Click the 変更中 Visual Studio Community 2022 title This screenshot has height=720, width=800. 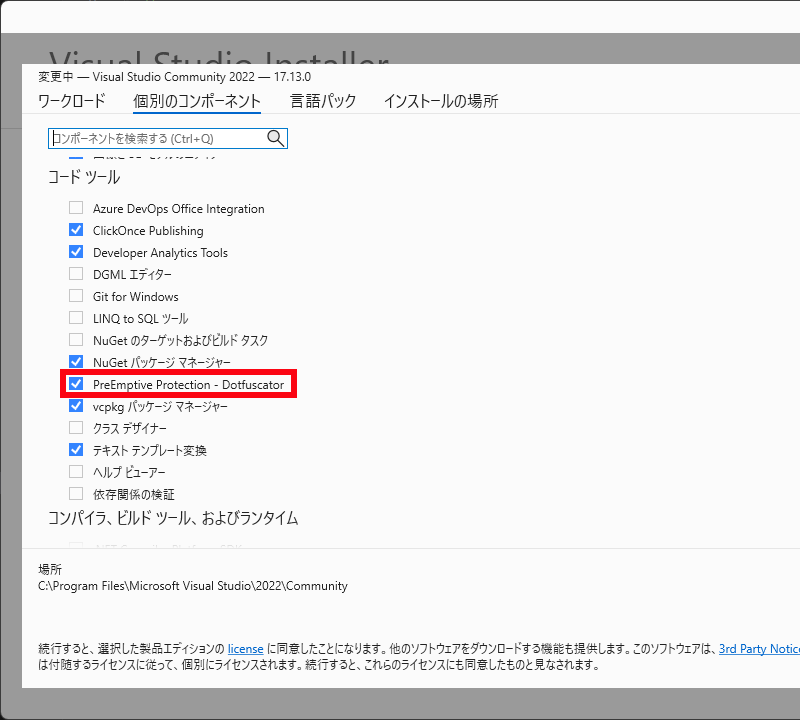[174, 77]
